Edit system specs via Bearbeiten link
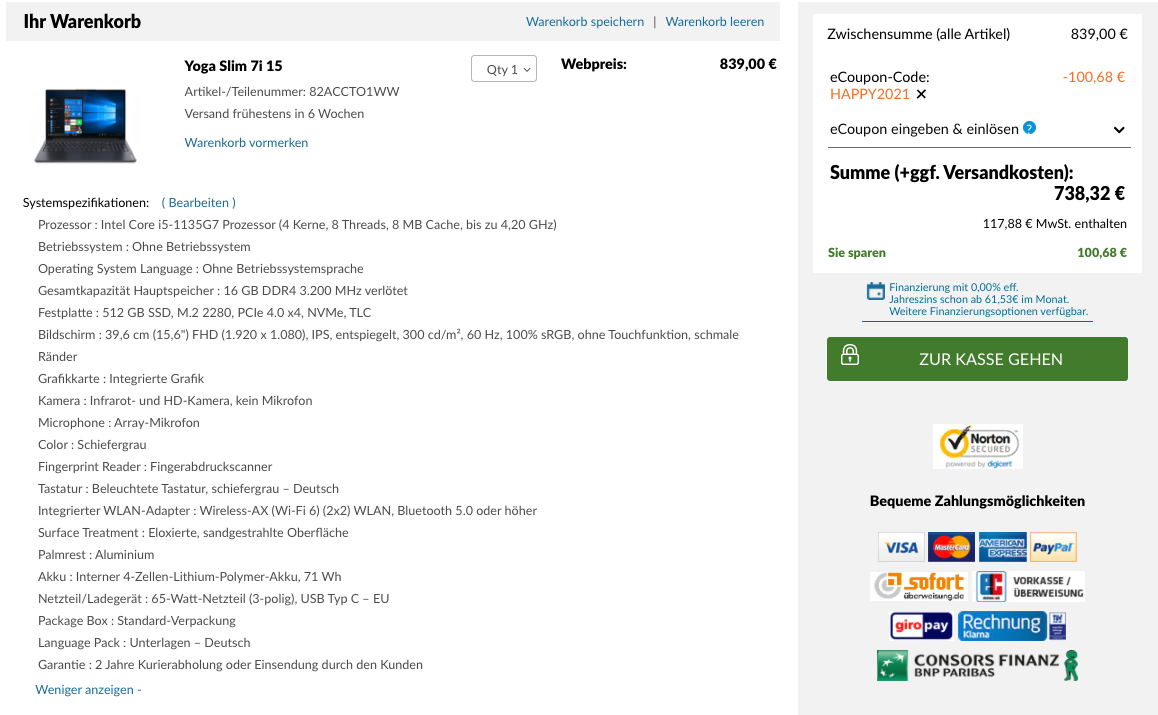 199,202
